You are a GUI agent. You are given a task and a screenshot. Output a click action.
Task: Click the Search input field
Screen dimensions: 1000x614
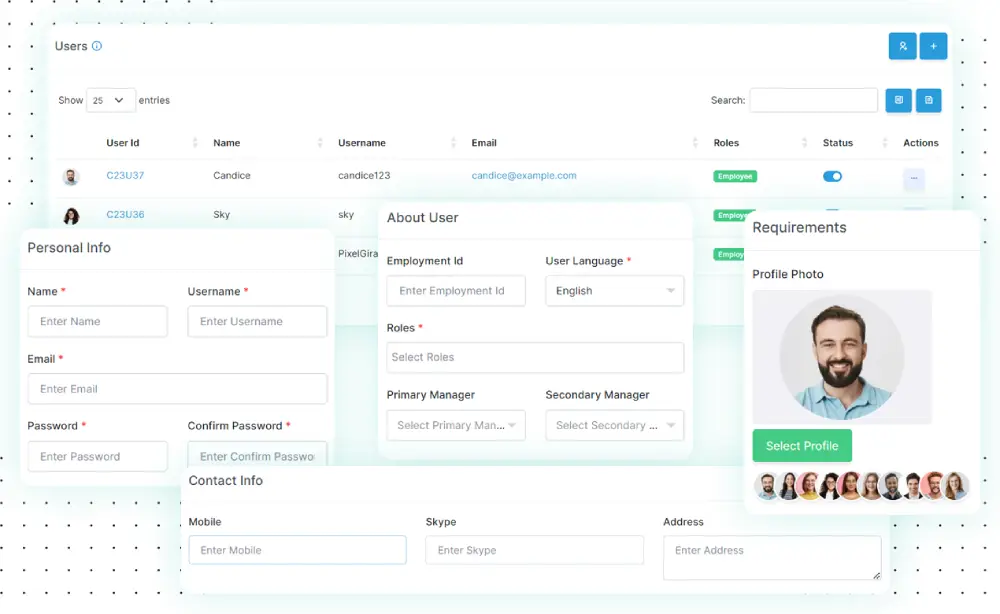click(813, 100)
